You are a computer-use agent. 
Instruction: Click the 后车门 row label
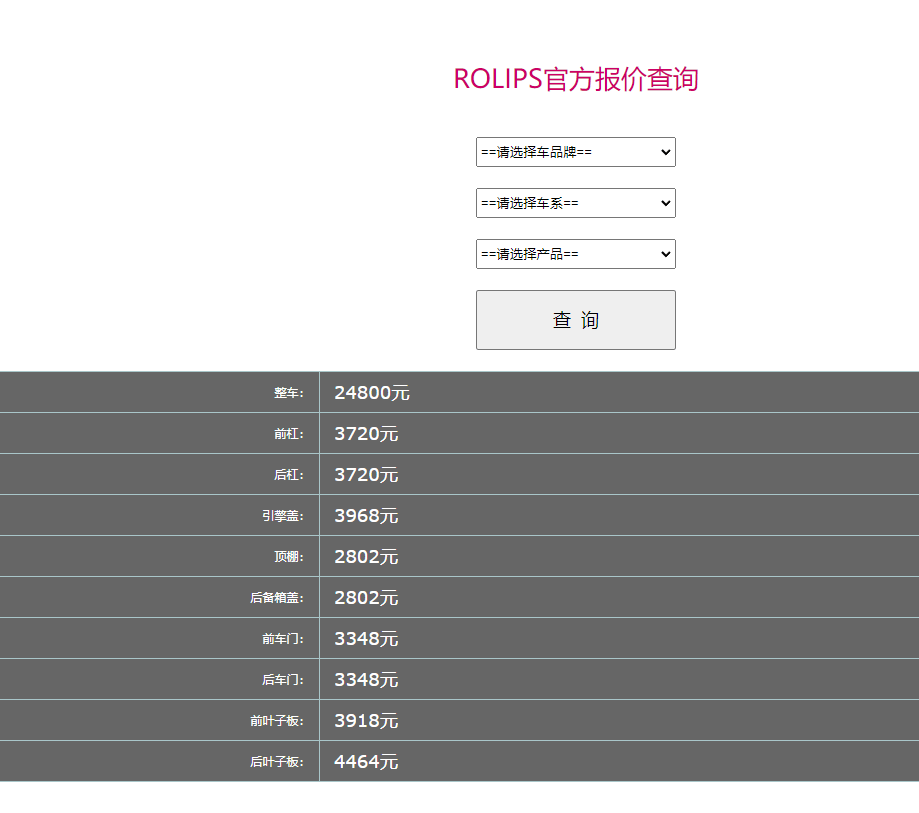coord(282,680)
